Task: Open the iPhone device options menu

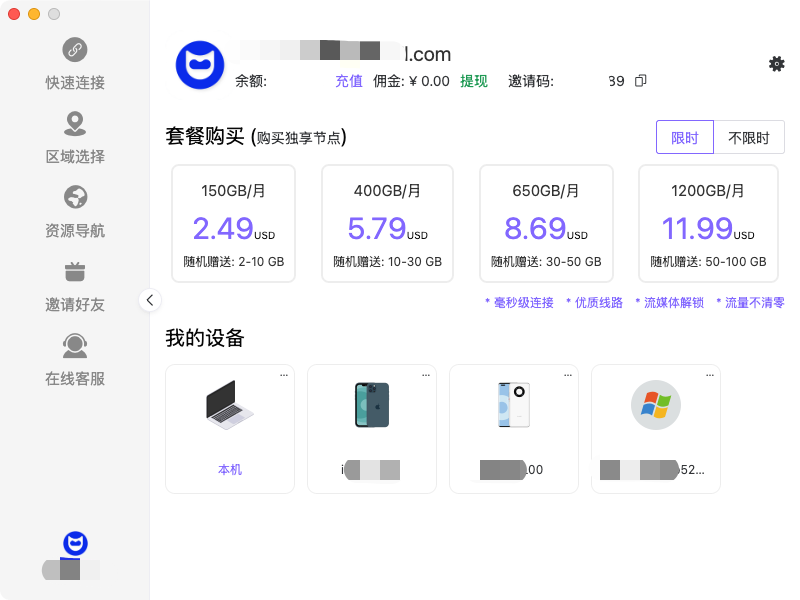Action: [x=426, y=375]
